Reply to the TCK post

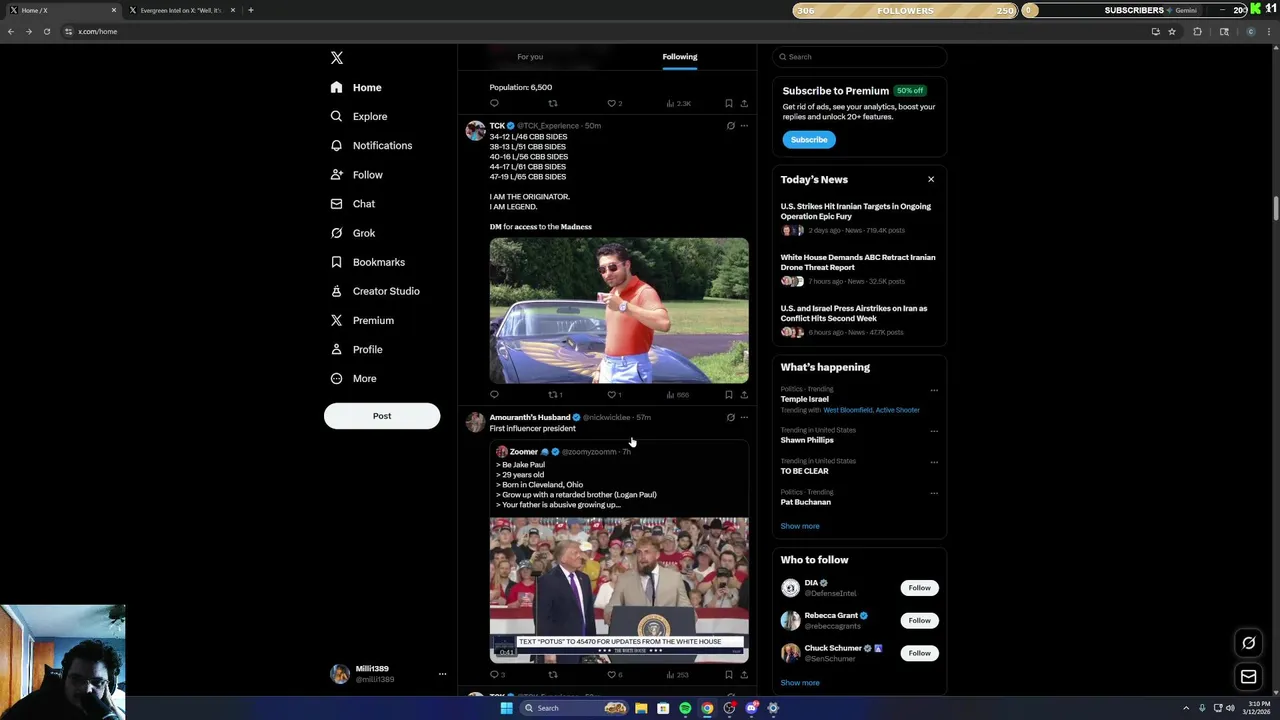tap(494, 395)
